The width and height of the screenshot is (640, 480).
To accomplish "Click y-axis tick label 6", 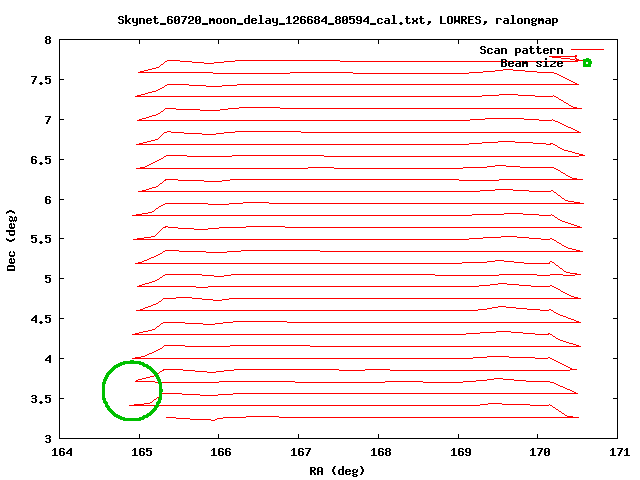I will pos(48,200).
